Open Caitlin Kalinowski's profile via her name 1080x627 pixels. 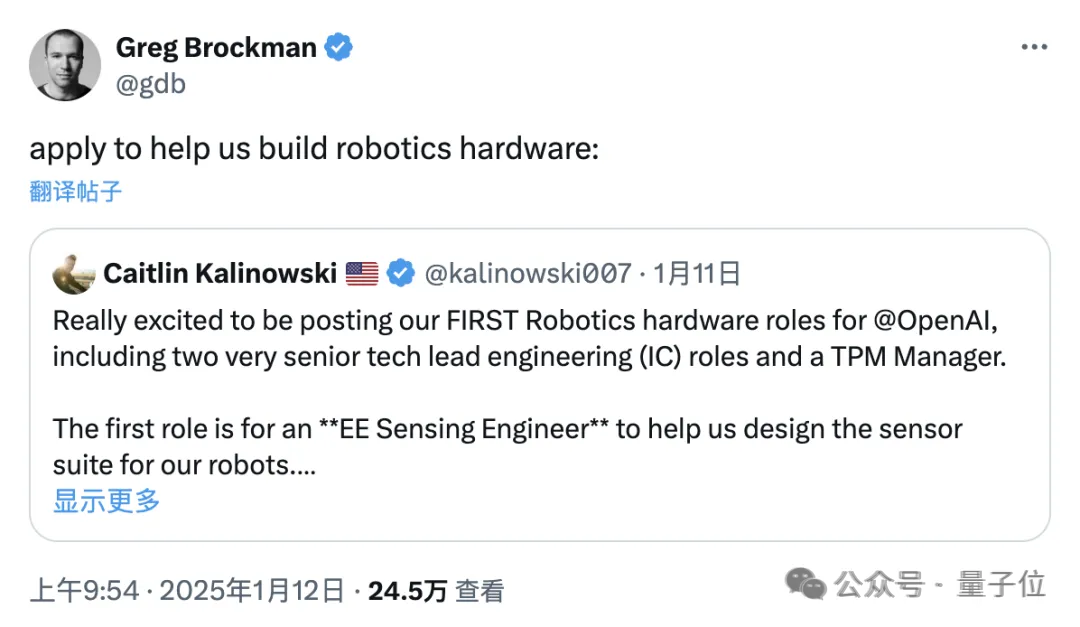tap(220, 273)
